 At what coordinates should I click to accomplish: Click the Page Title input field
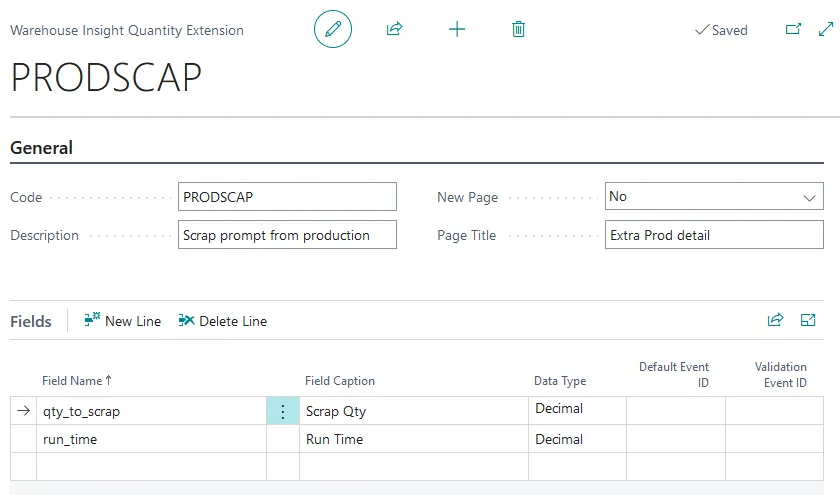(714, 235)
